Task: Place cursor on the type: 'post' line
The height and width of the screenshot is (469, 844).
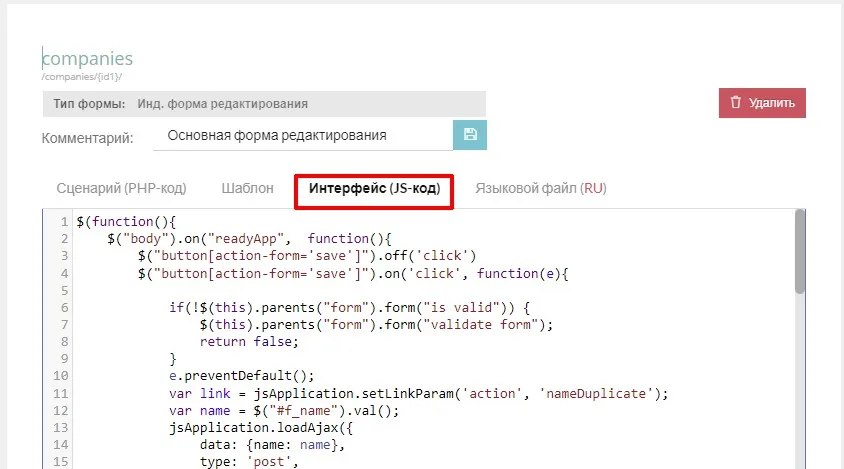Action: pos(253,461)
